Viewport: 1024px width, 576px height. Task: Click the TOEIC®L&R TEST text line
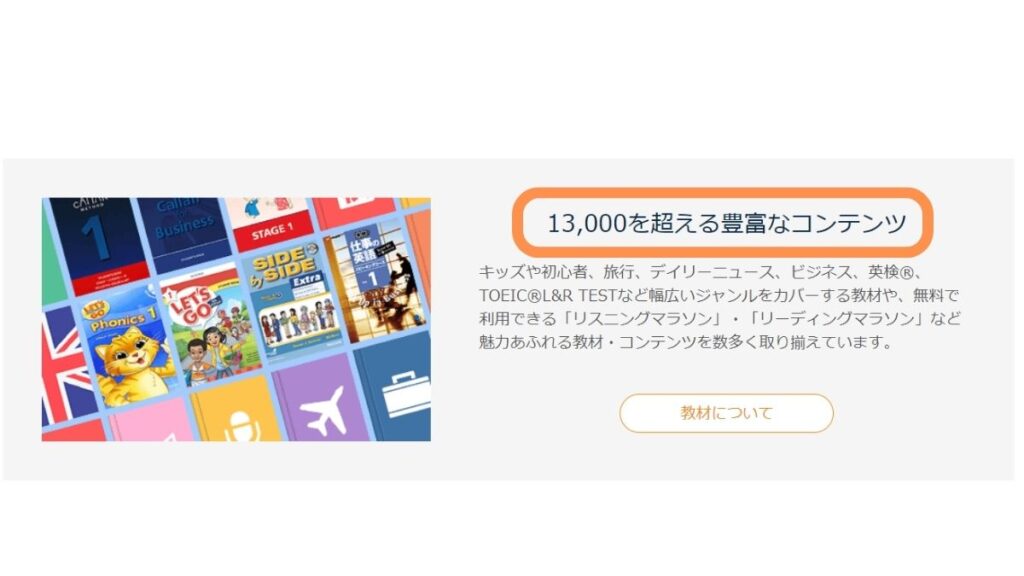[x=719, y=295]
